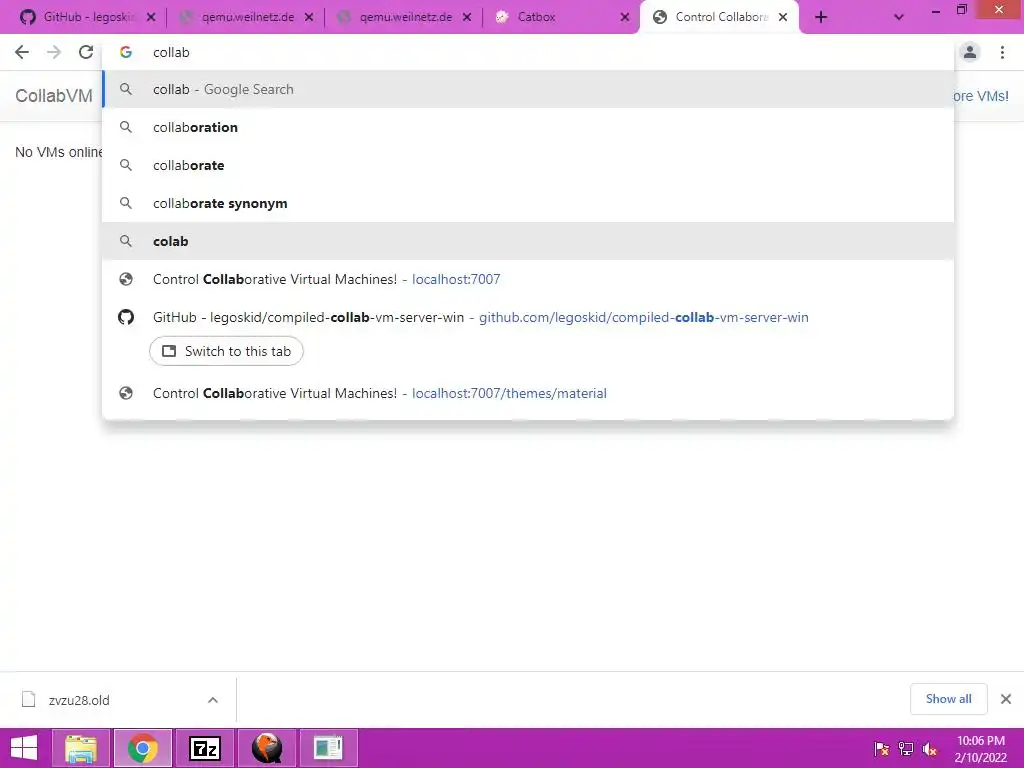Select 'collaborate synonym' suggestion

pyautogui.click(x=528, y=203)
